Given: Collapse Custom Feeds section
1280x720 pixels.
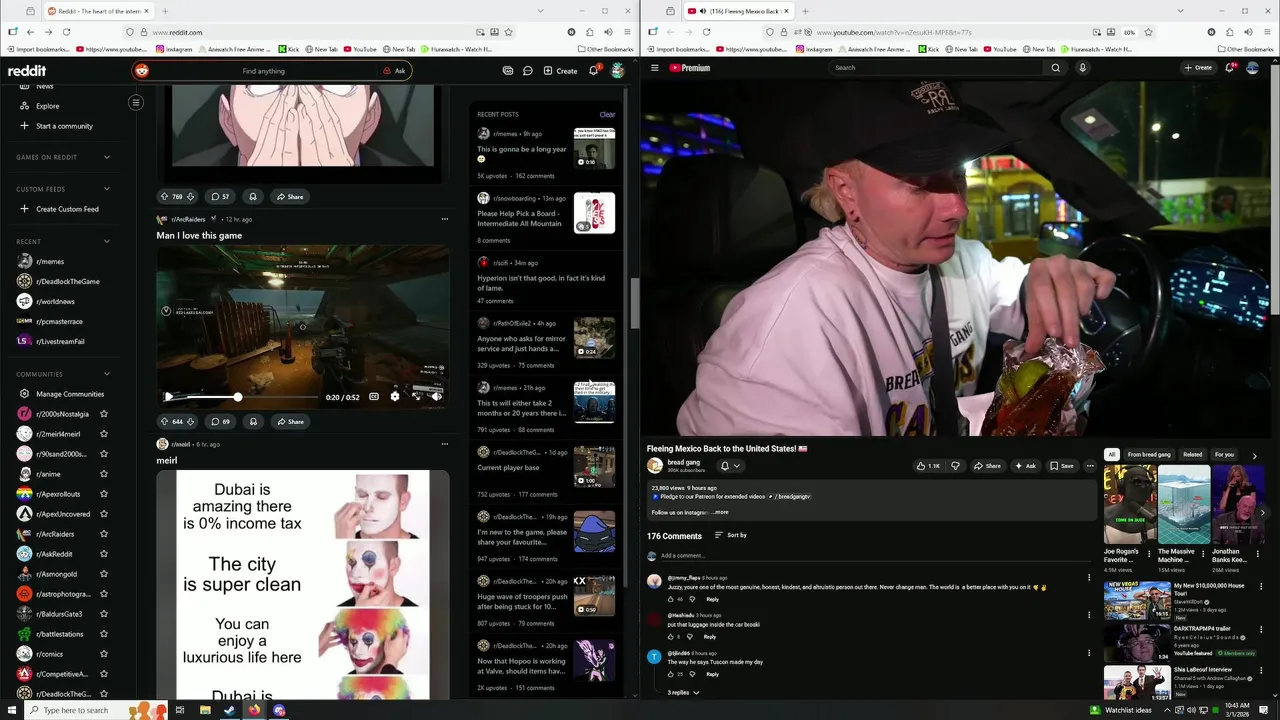Looking at the screenshot, I should click(x=107, y=189).
